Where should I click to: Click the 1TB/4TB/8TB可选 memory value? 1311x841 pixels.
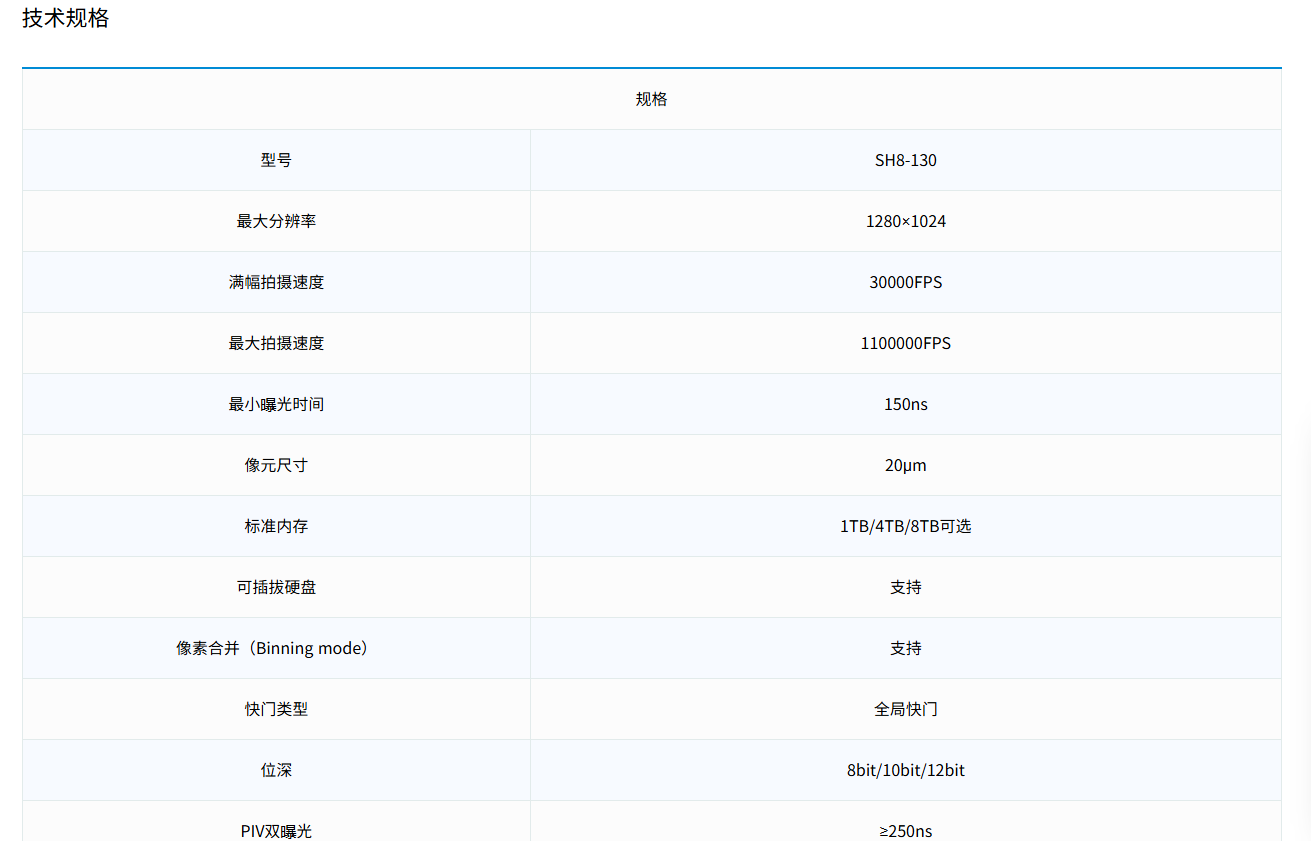(x=905, y=526)
